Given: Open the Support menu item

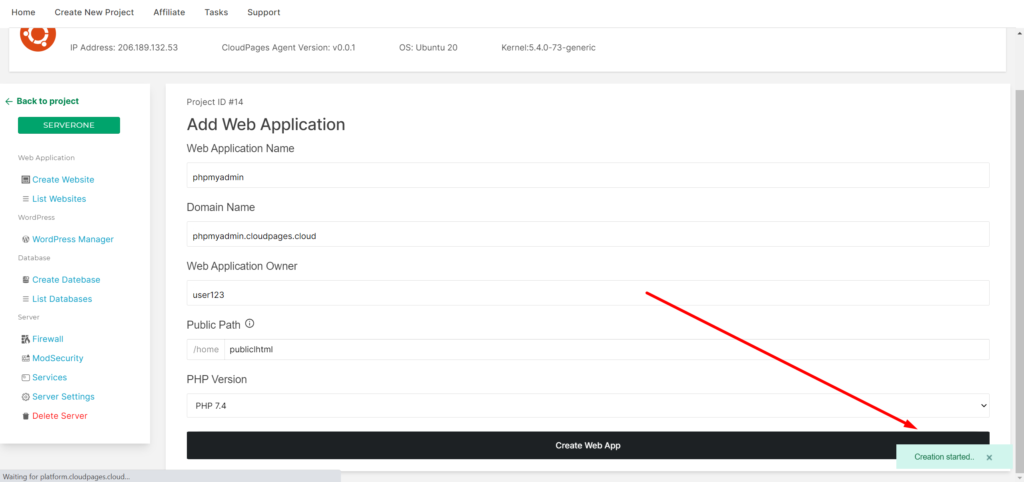Looking at the screenshot, I should 264,12.
